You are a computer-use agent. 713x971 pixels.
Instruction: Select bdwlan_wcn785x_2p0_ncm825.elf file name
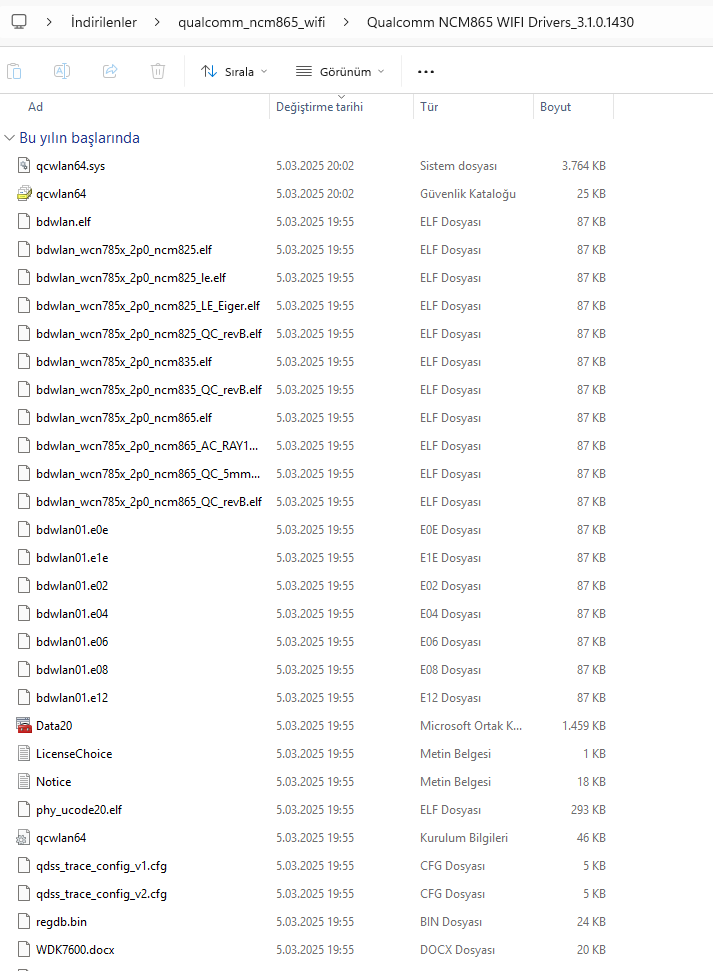124,250
